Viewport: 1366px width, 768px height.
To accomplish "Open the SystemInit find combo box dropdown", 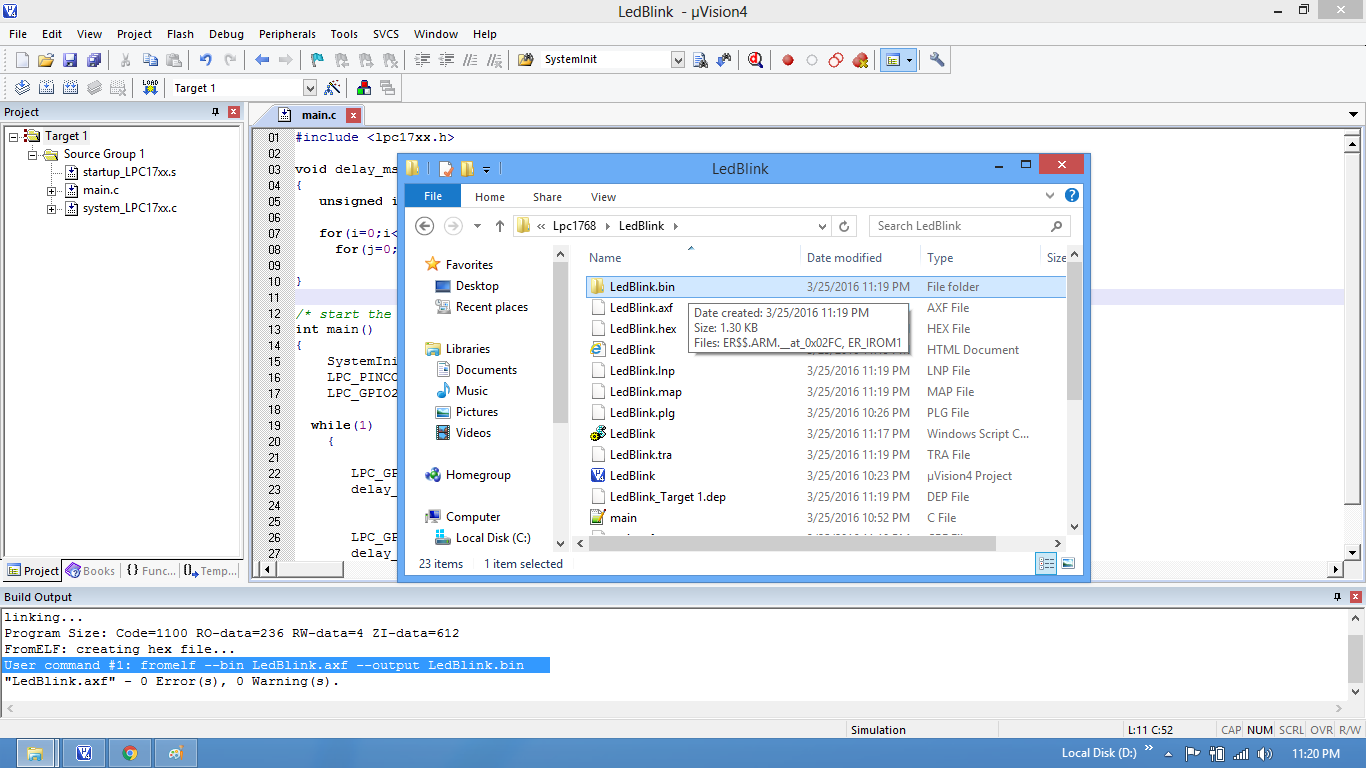I will pos(677,60).
